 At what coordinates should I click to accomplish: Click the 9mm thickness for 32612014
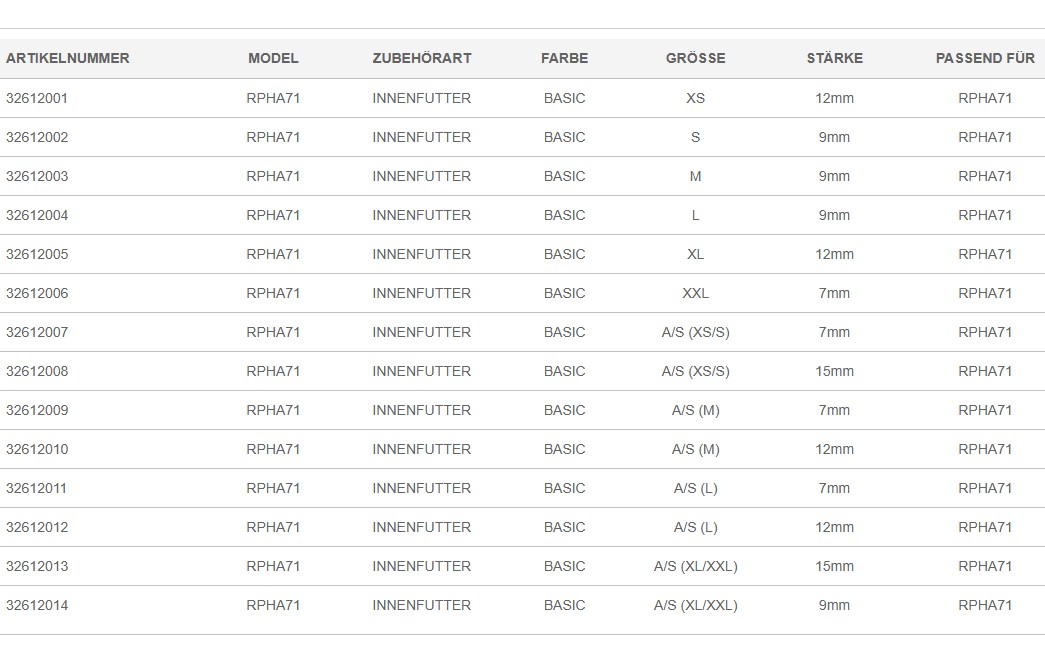point(834,605)
